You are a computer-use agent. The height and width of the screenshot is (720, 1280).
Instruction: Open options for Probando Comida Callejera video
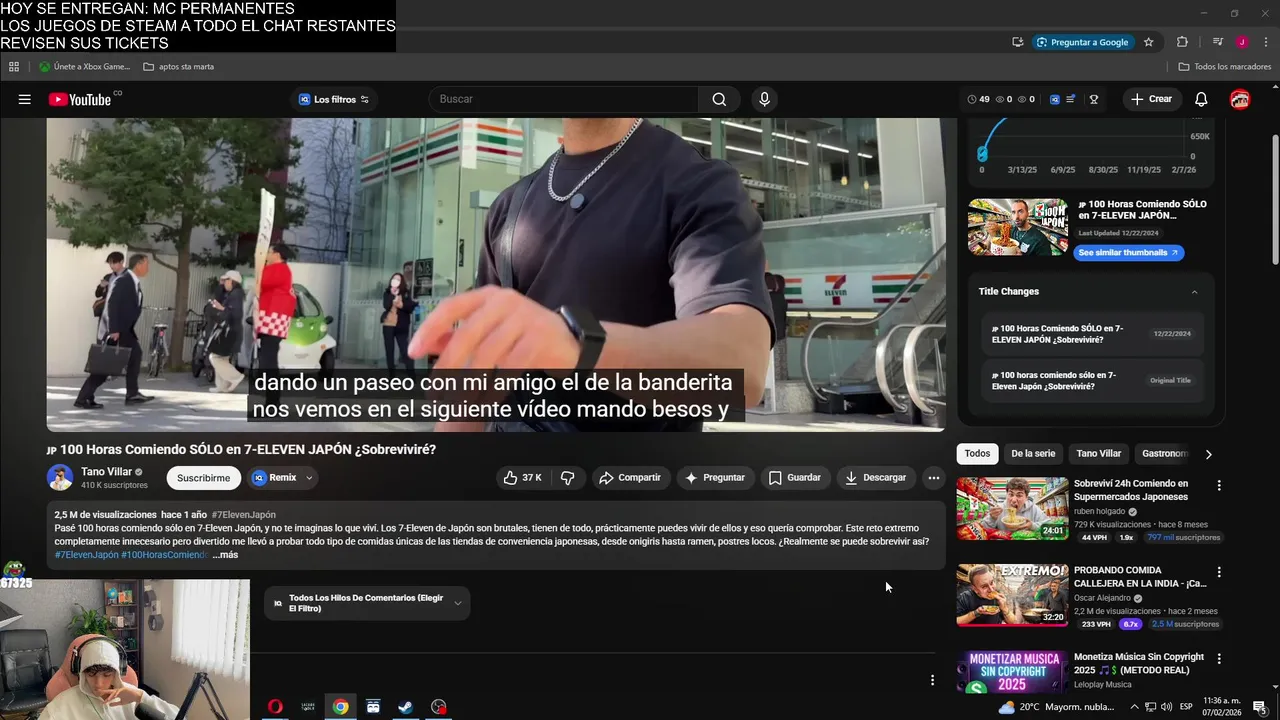click(x=1219, y=572)
